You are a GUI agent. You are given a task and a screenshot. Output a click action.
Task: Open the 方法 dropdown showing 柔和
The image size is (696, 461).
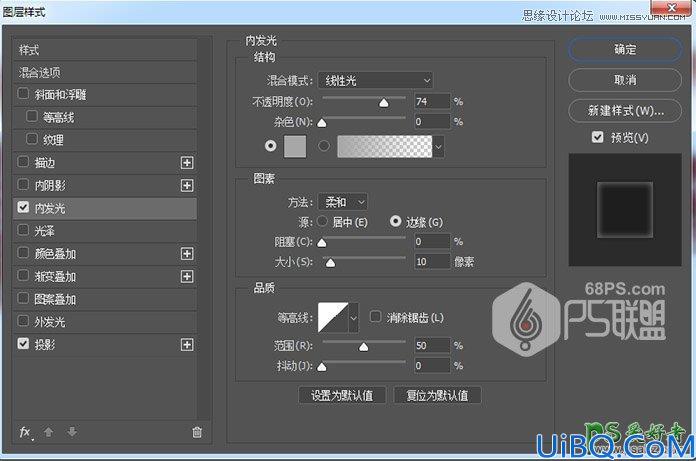[x=343, y=202]
